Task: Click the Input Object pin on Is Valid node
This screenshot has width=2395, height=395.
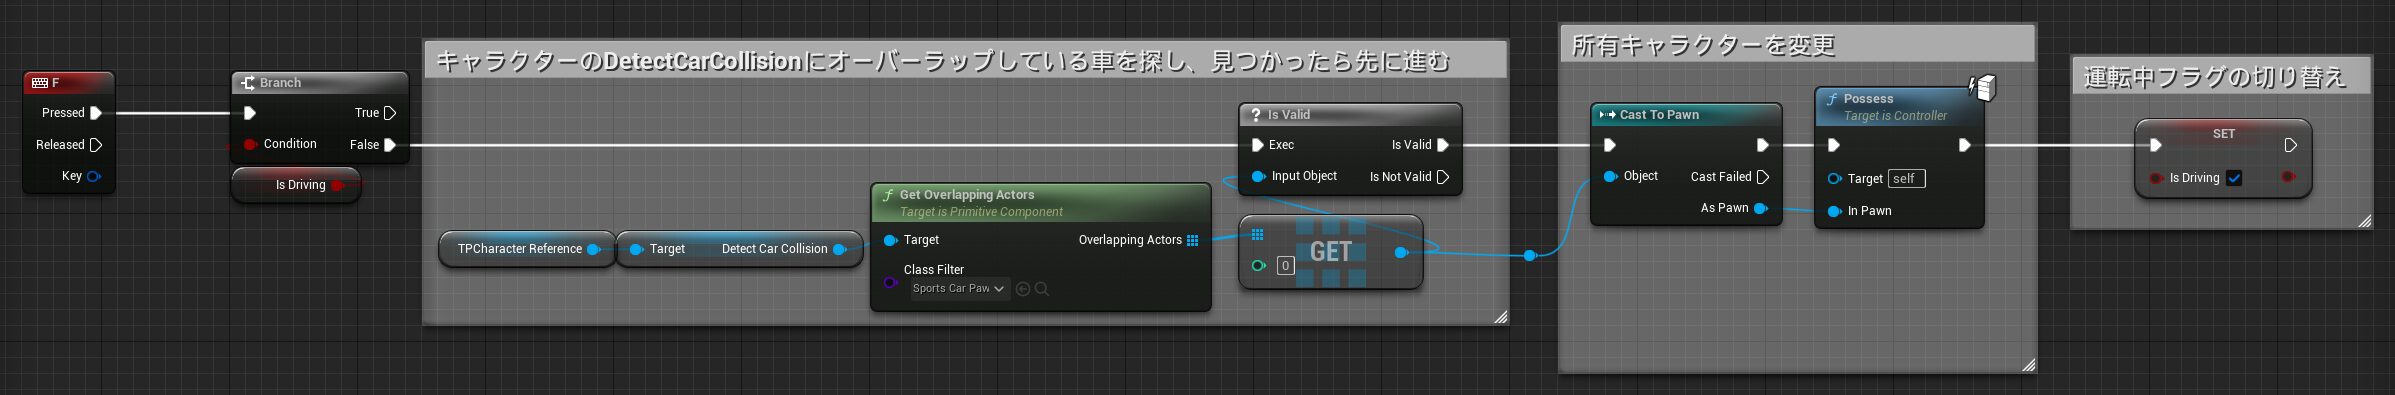Action: (x=1258, y=176)
